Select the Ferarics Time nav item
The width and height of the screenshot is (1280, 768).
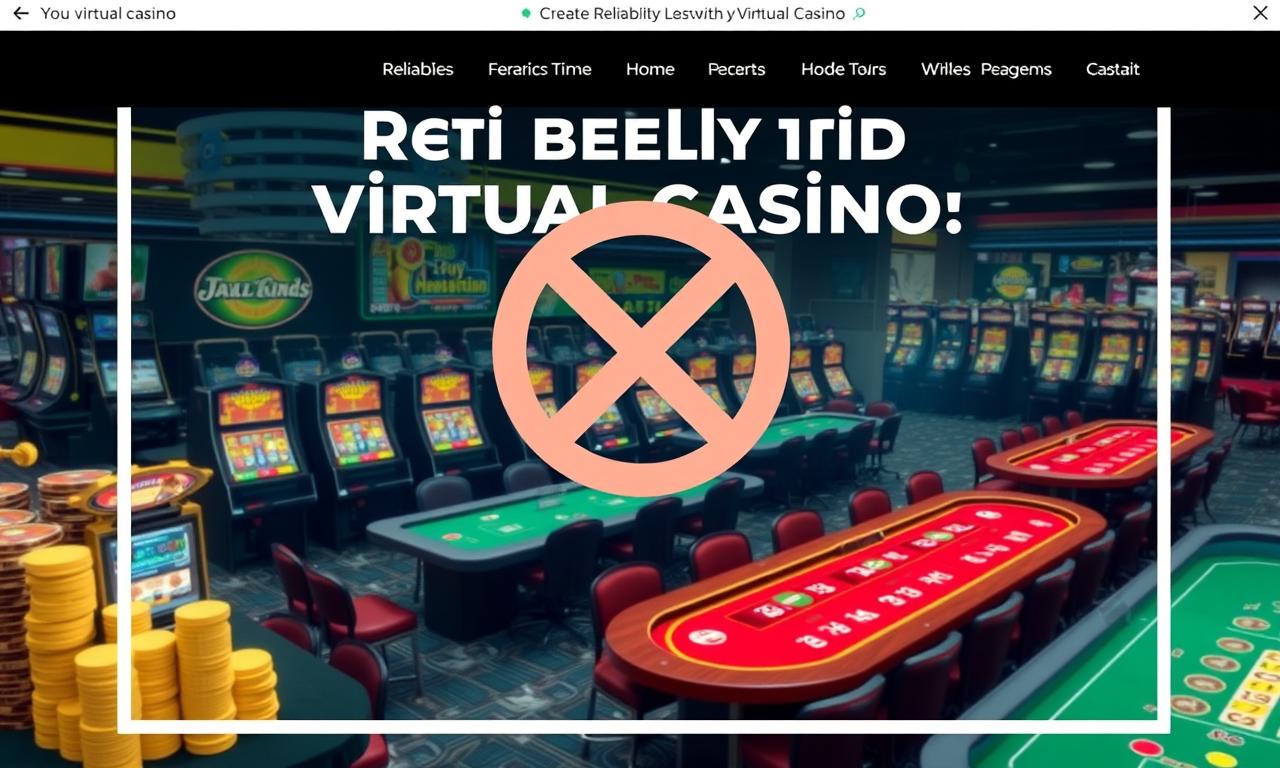pyautogui.click(x=540, y=69)
